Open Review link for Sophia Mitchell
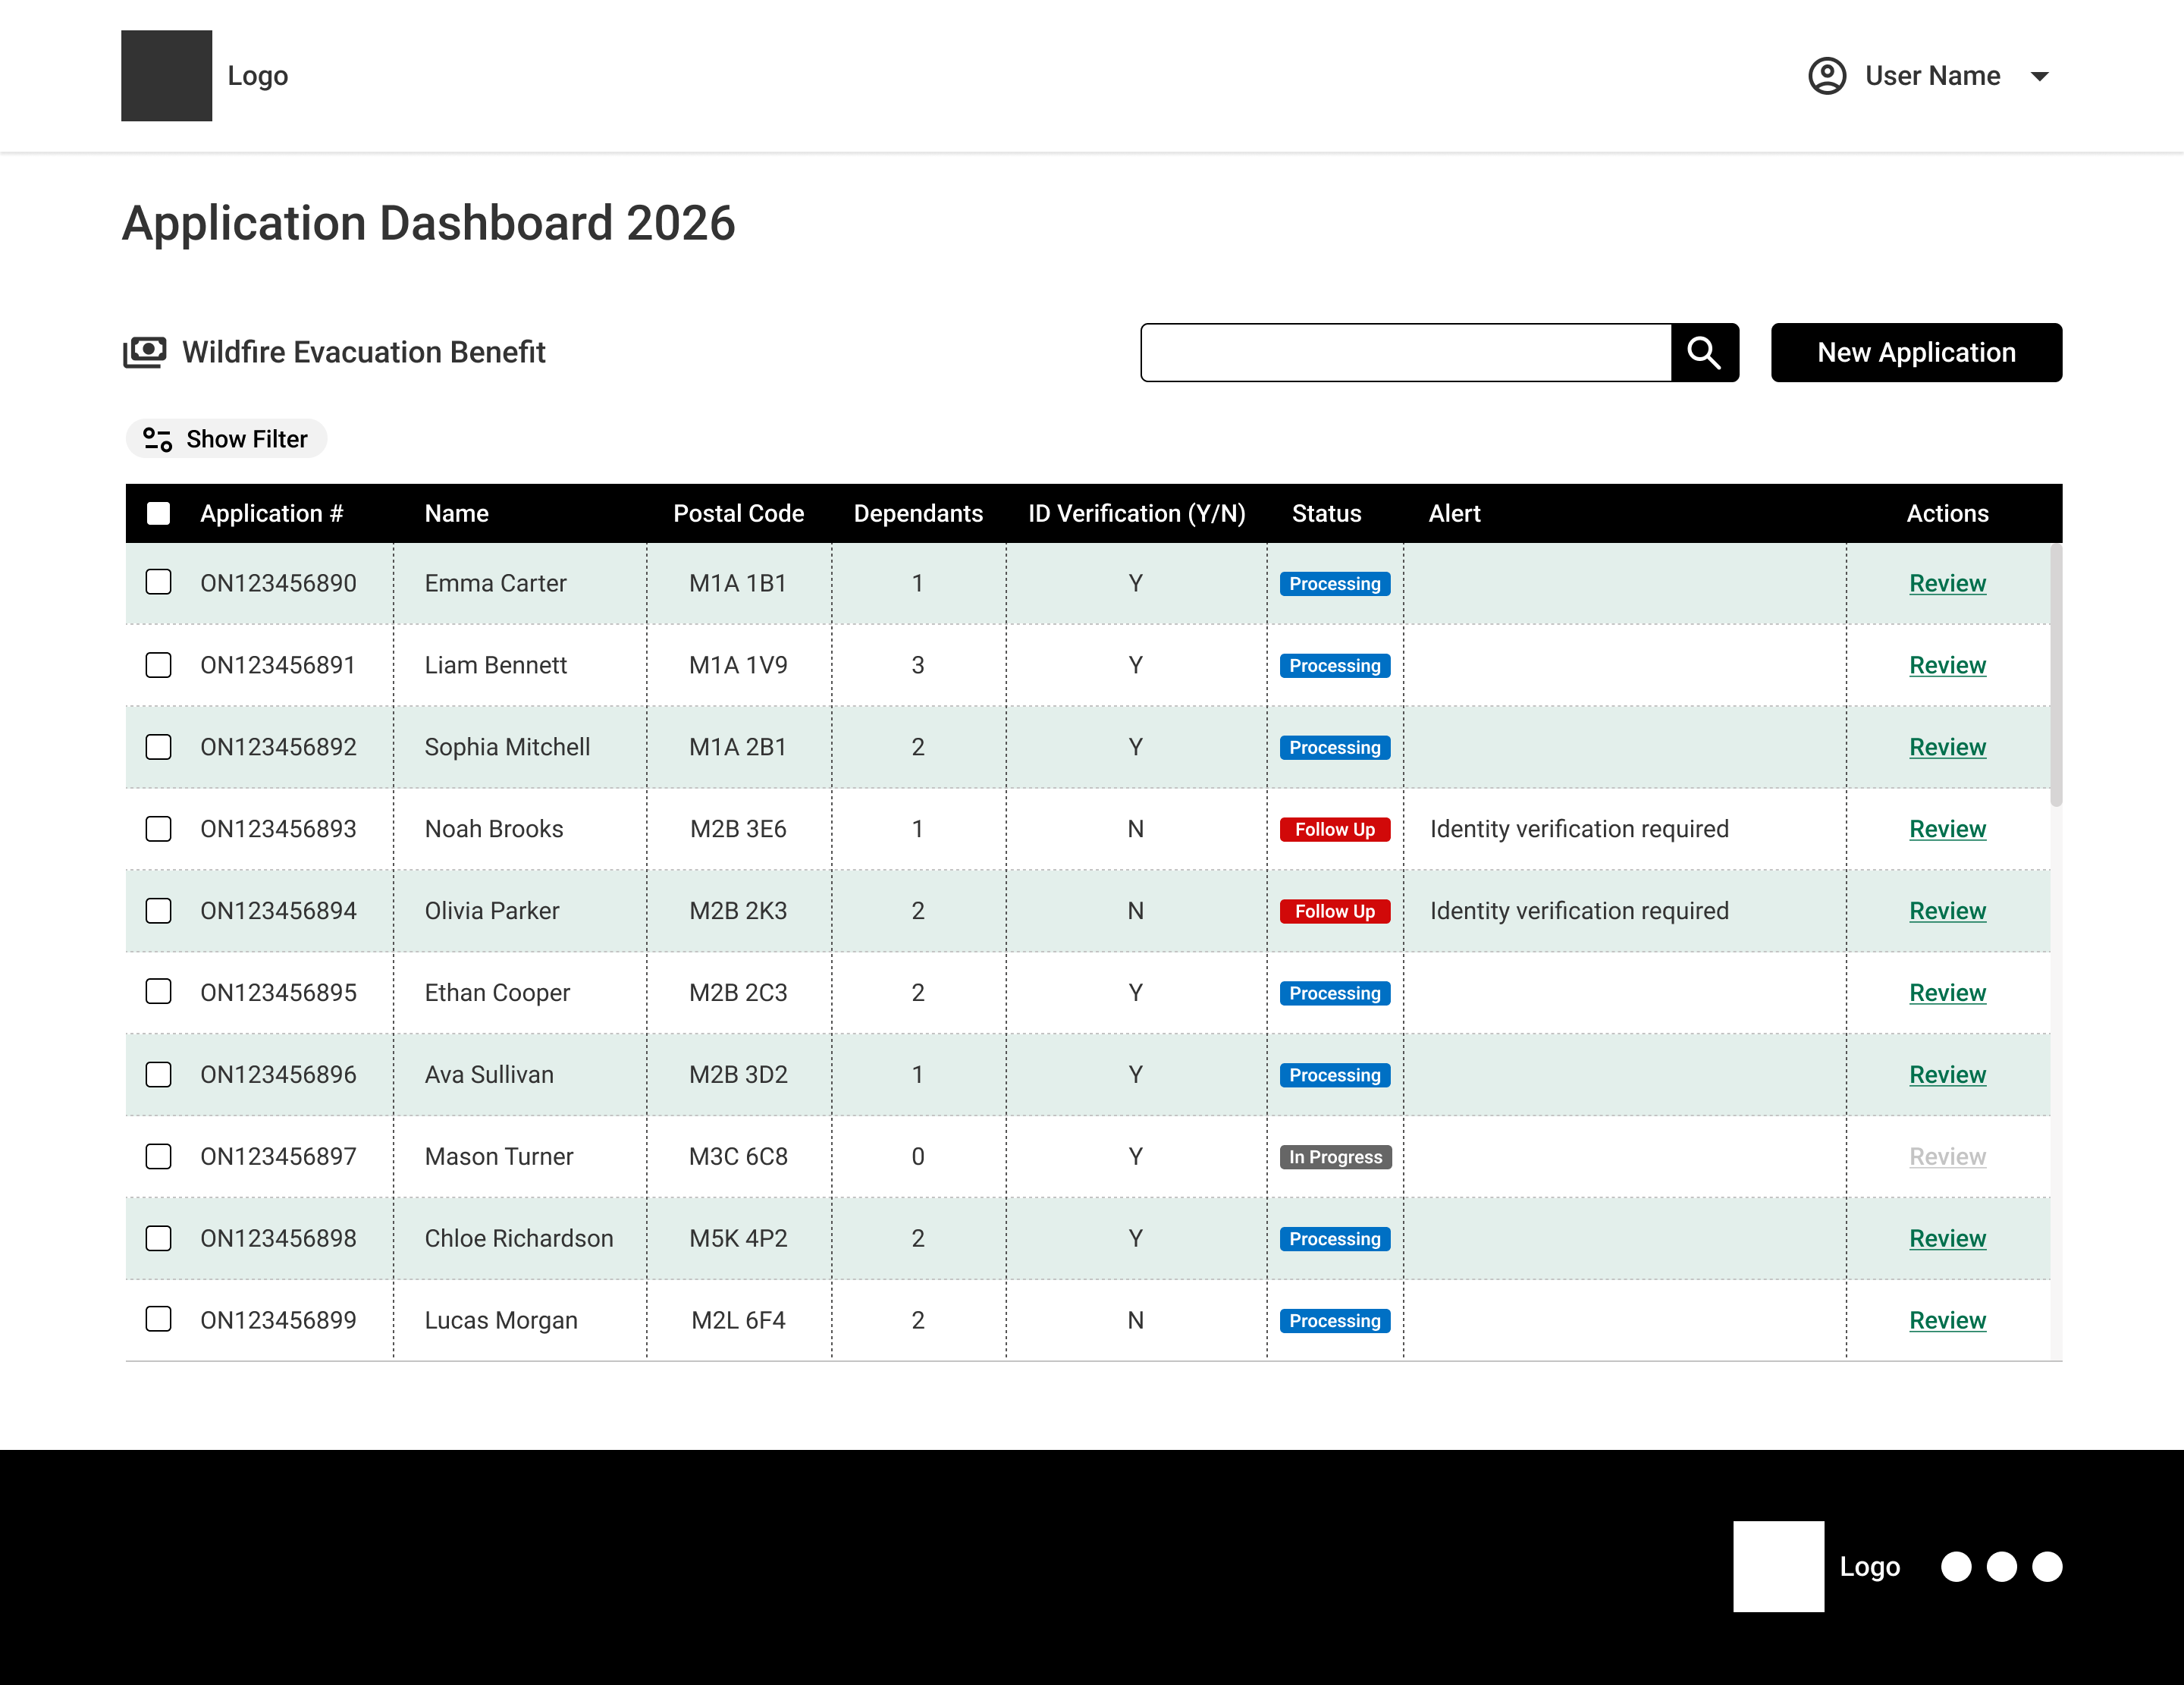Image resolution: width=2184 pixels, height=1685 pixels. 1947,747
